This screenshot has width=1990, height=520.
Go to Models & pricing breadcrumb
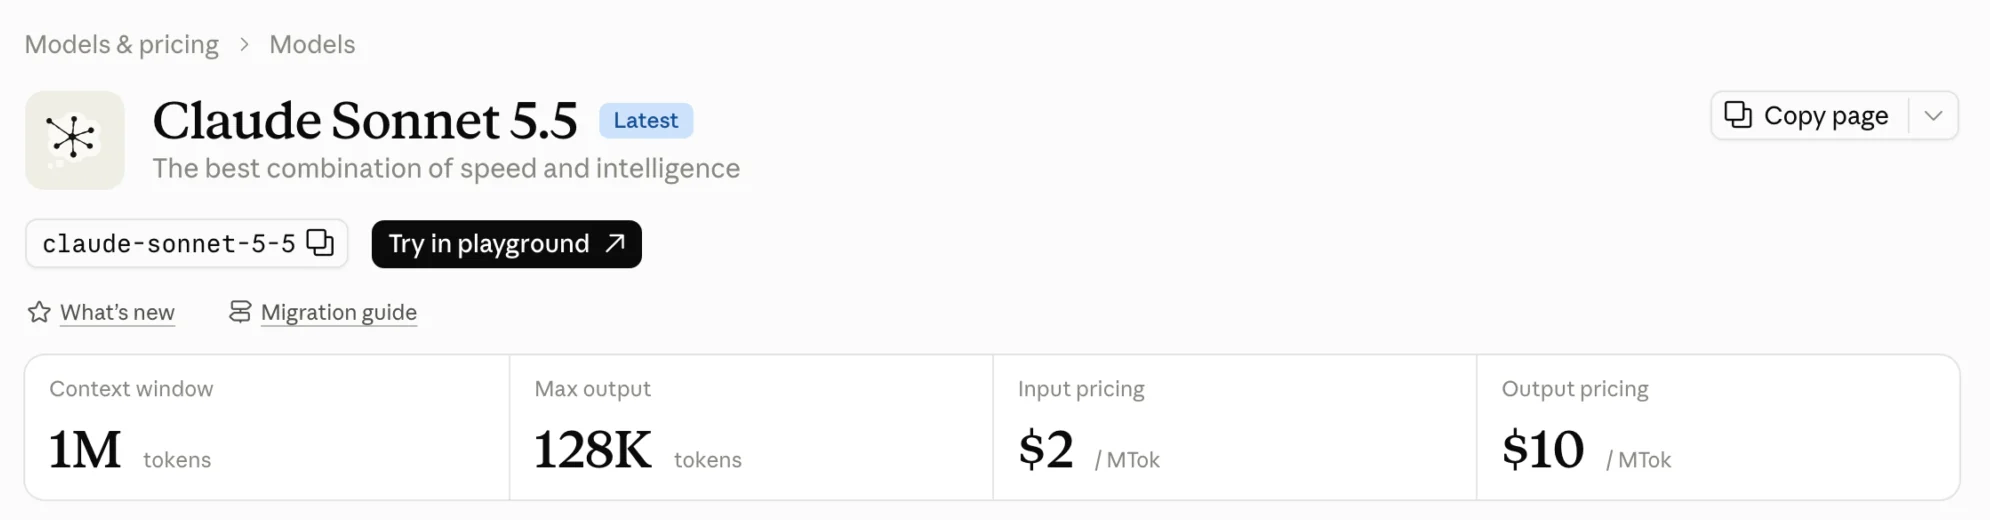(122, 45)
